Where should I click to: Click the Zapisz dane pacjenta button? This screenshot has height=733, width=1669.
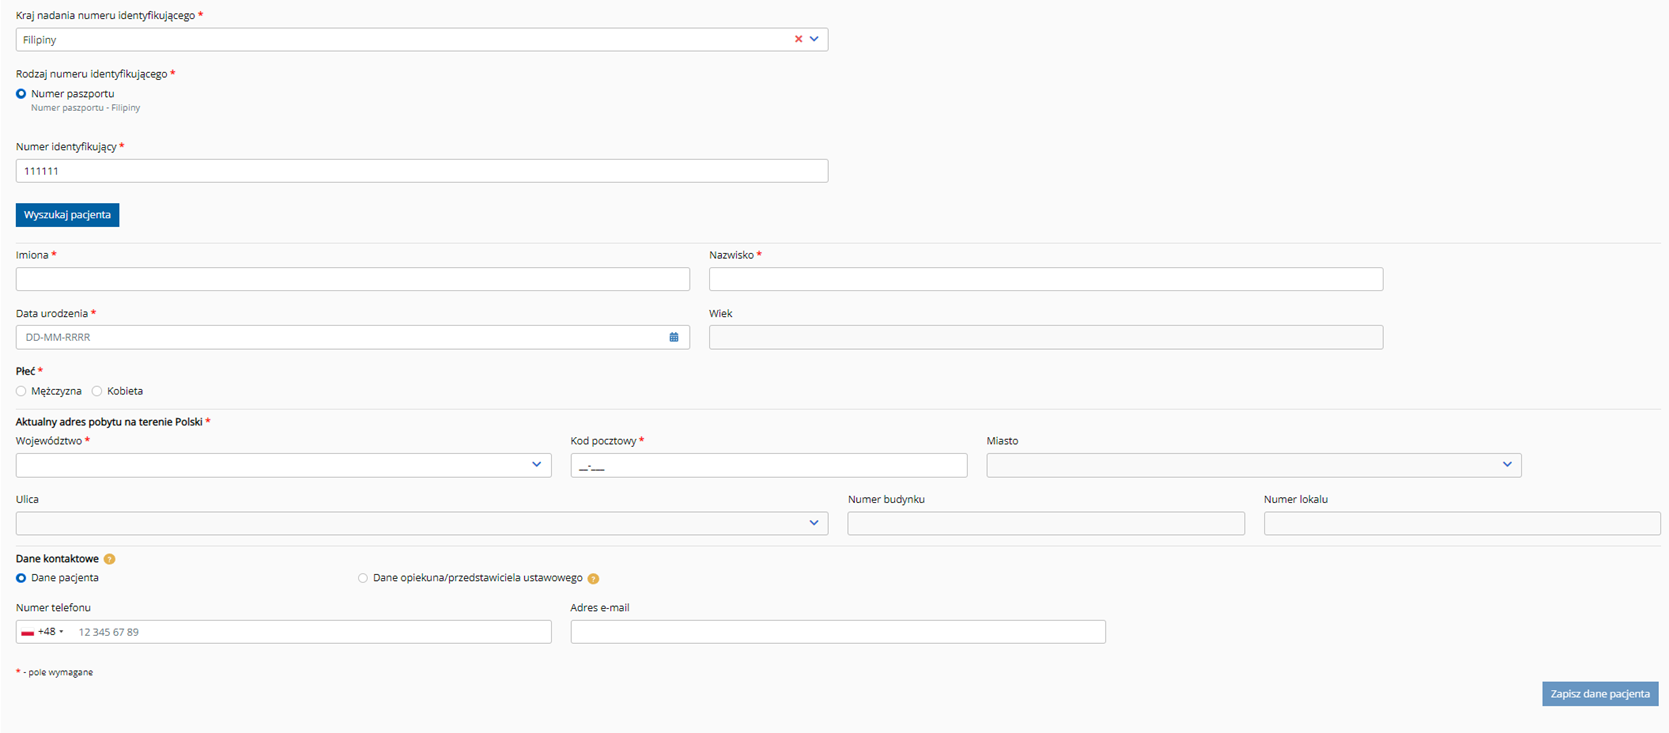click(x=1600, y=694)
